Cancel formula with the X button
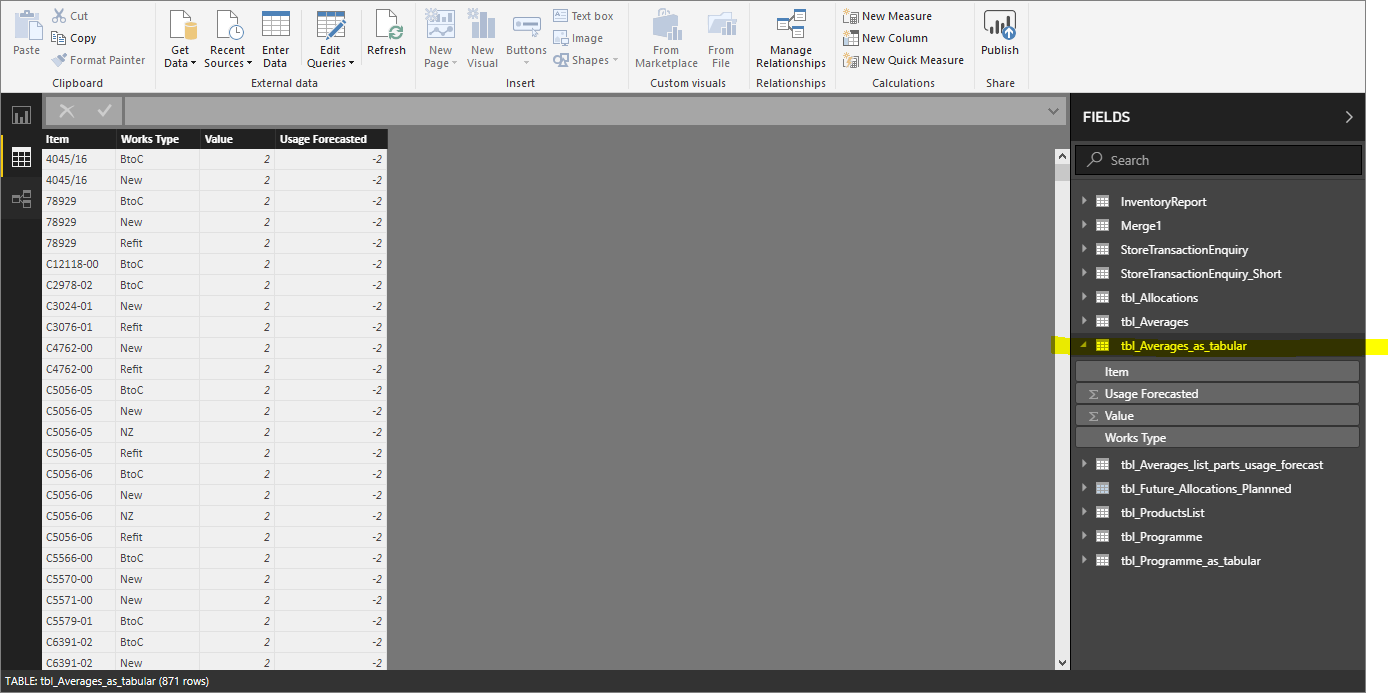 pyautogui.click(x=67, y=111)
